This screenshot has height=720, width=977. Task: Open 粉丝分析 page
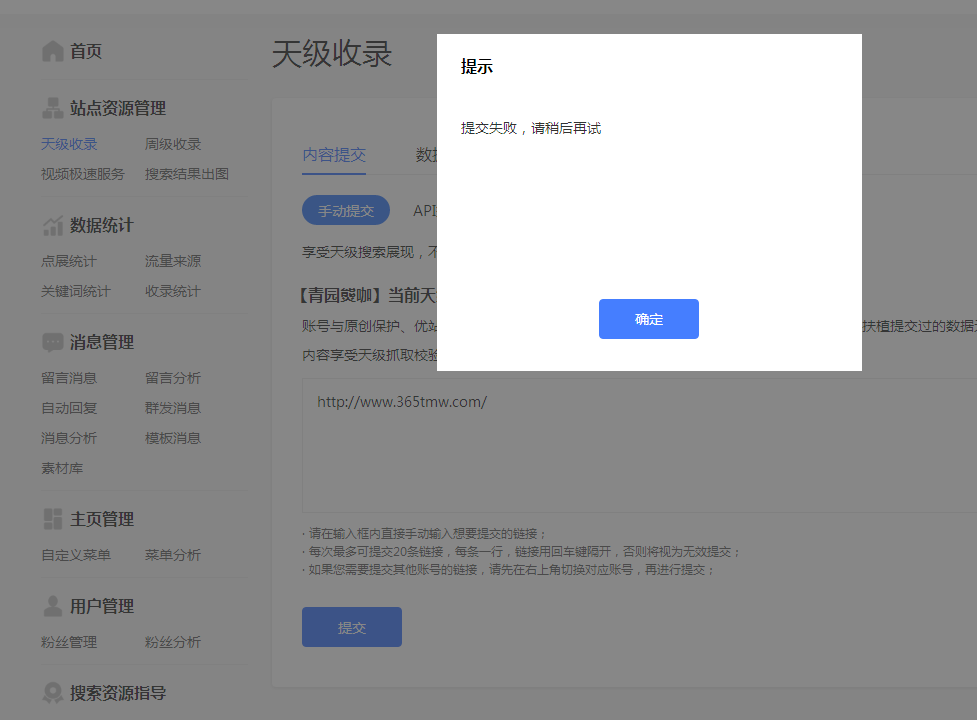[173, 642]
